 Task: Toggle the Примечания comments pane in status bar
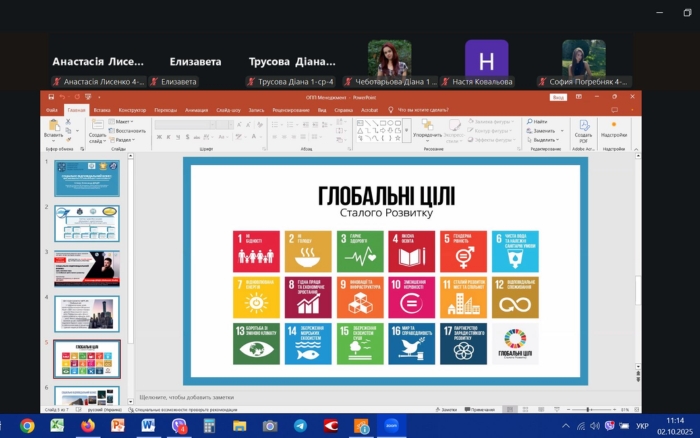click(x=482, y=409)
